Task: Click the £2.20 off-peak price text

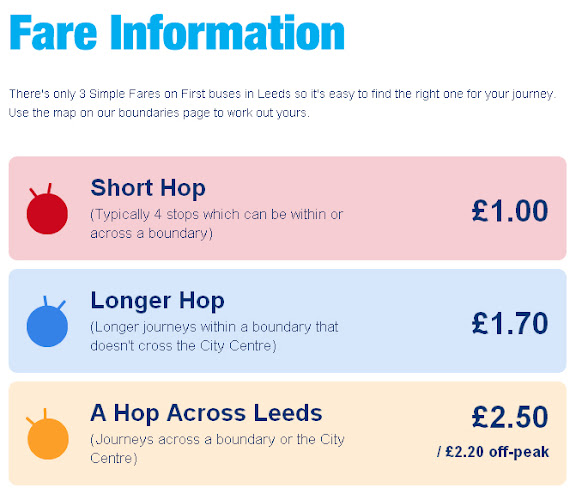Action: 493,452
